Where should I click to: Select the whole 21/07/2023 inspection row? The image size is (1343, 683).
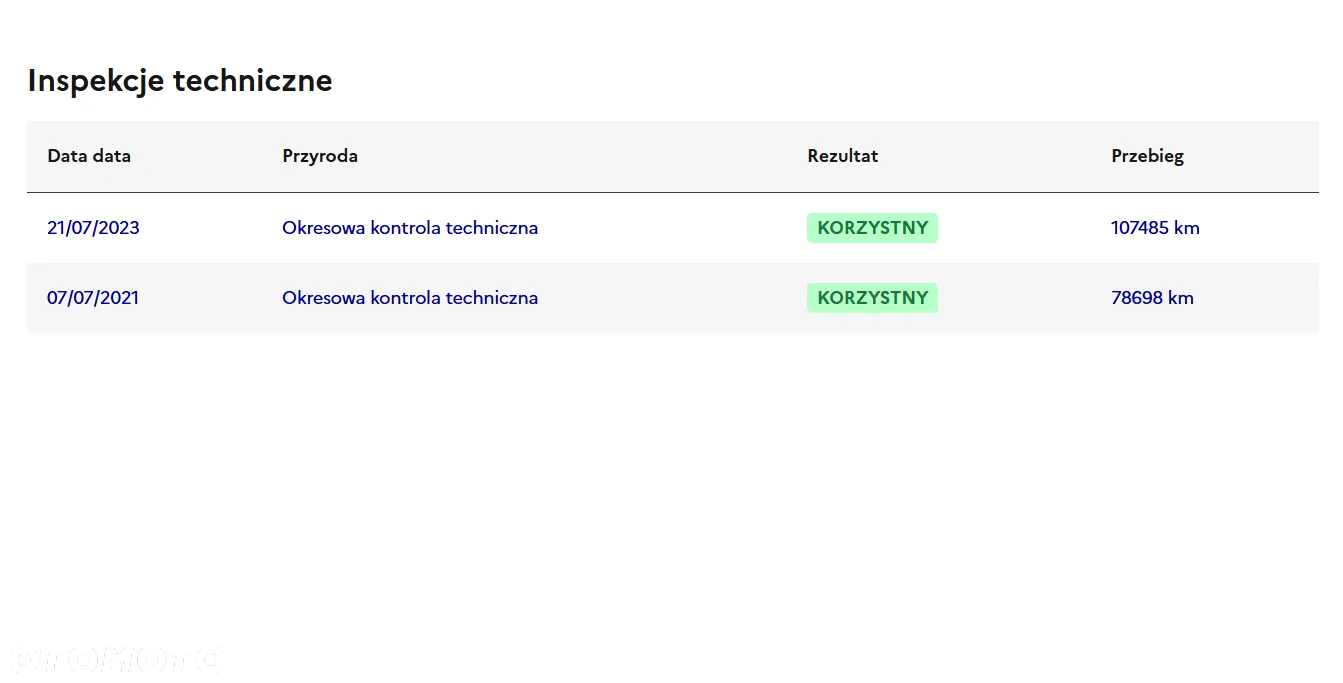[x=672, y=228]
